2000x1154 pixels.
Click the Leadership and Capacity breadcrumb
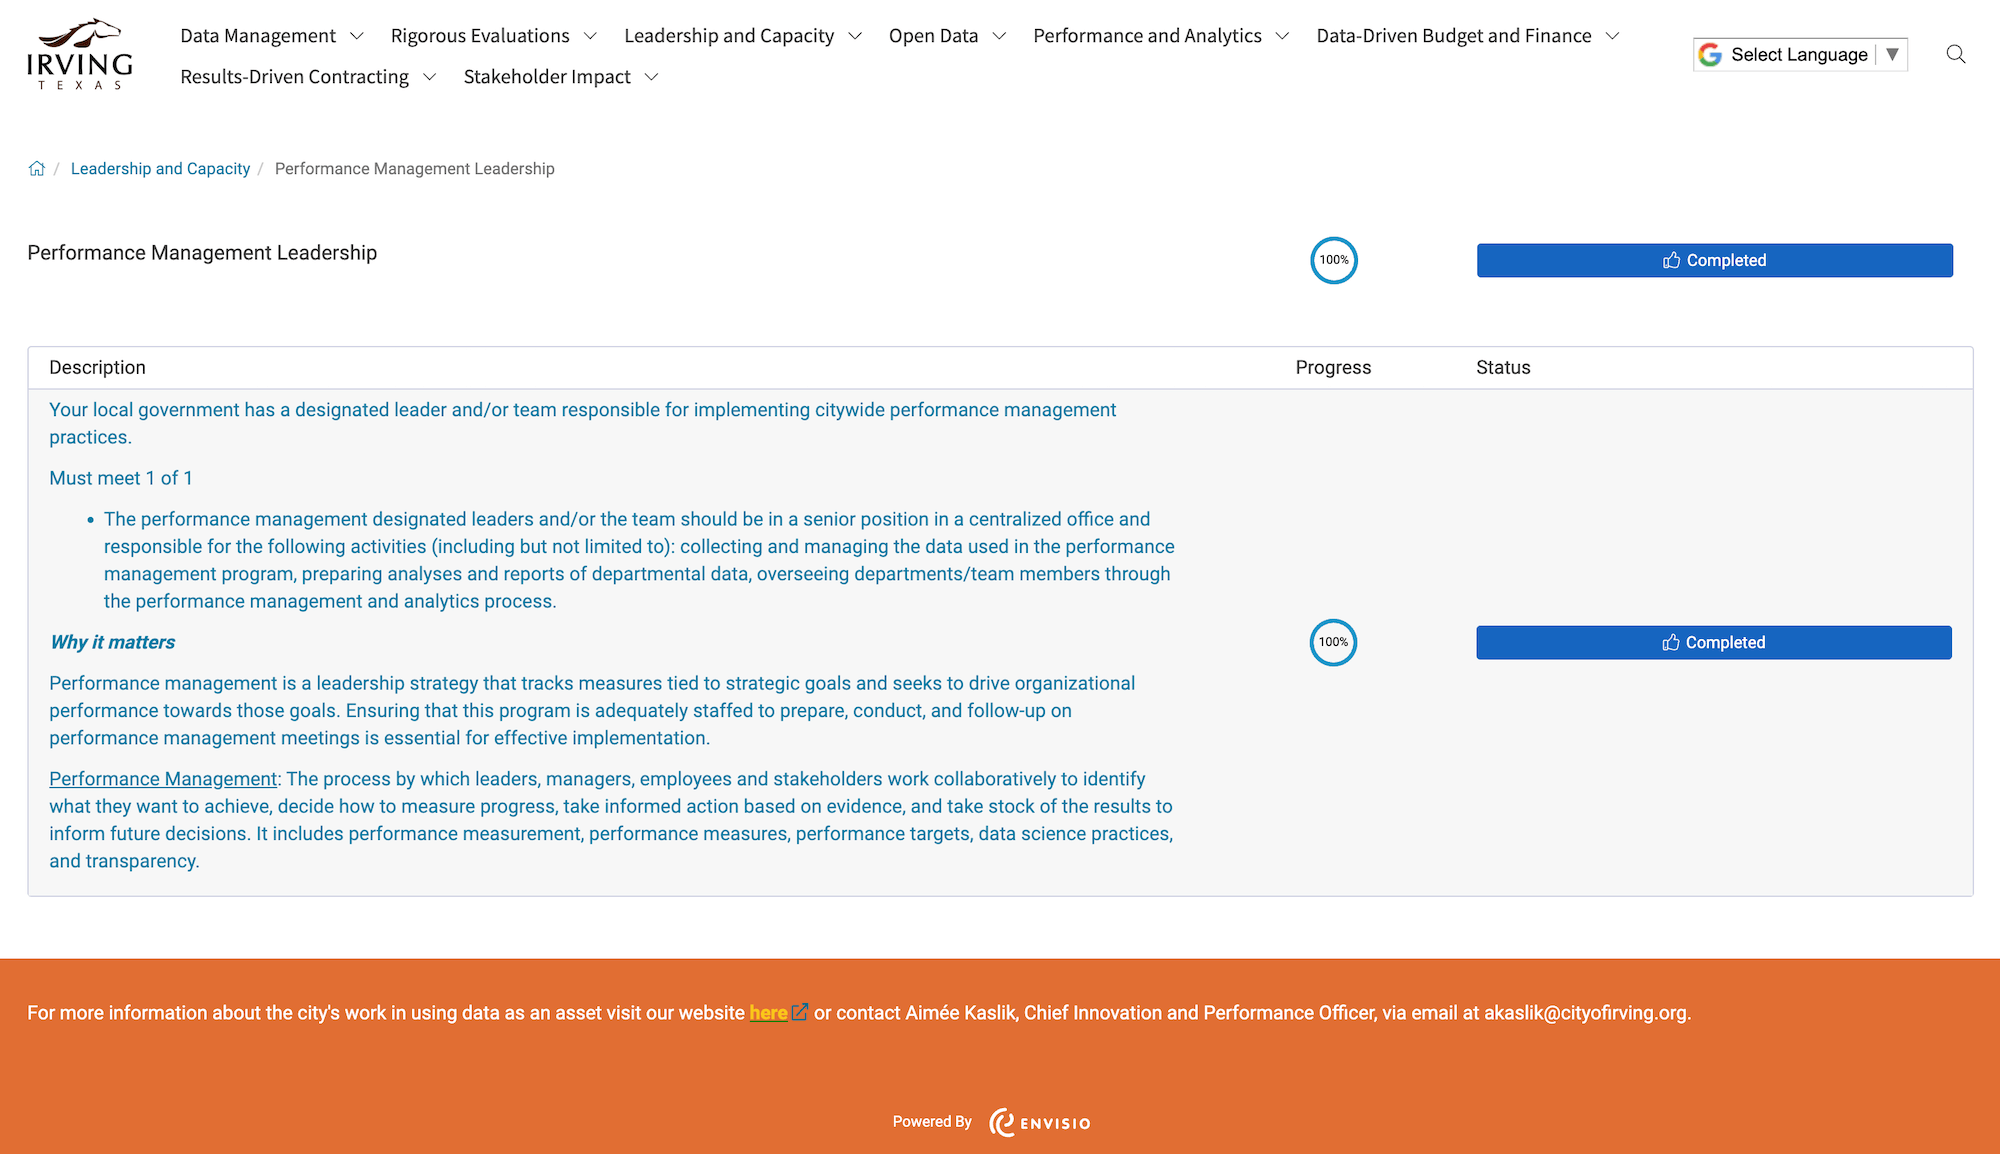coord(159,168)
